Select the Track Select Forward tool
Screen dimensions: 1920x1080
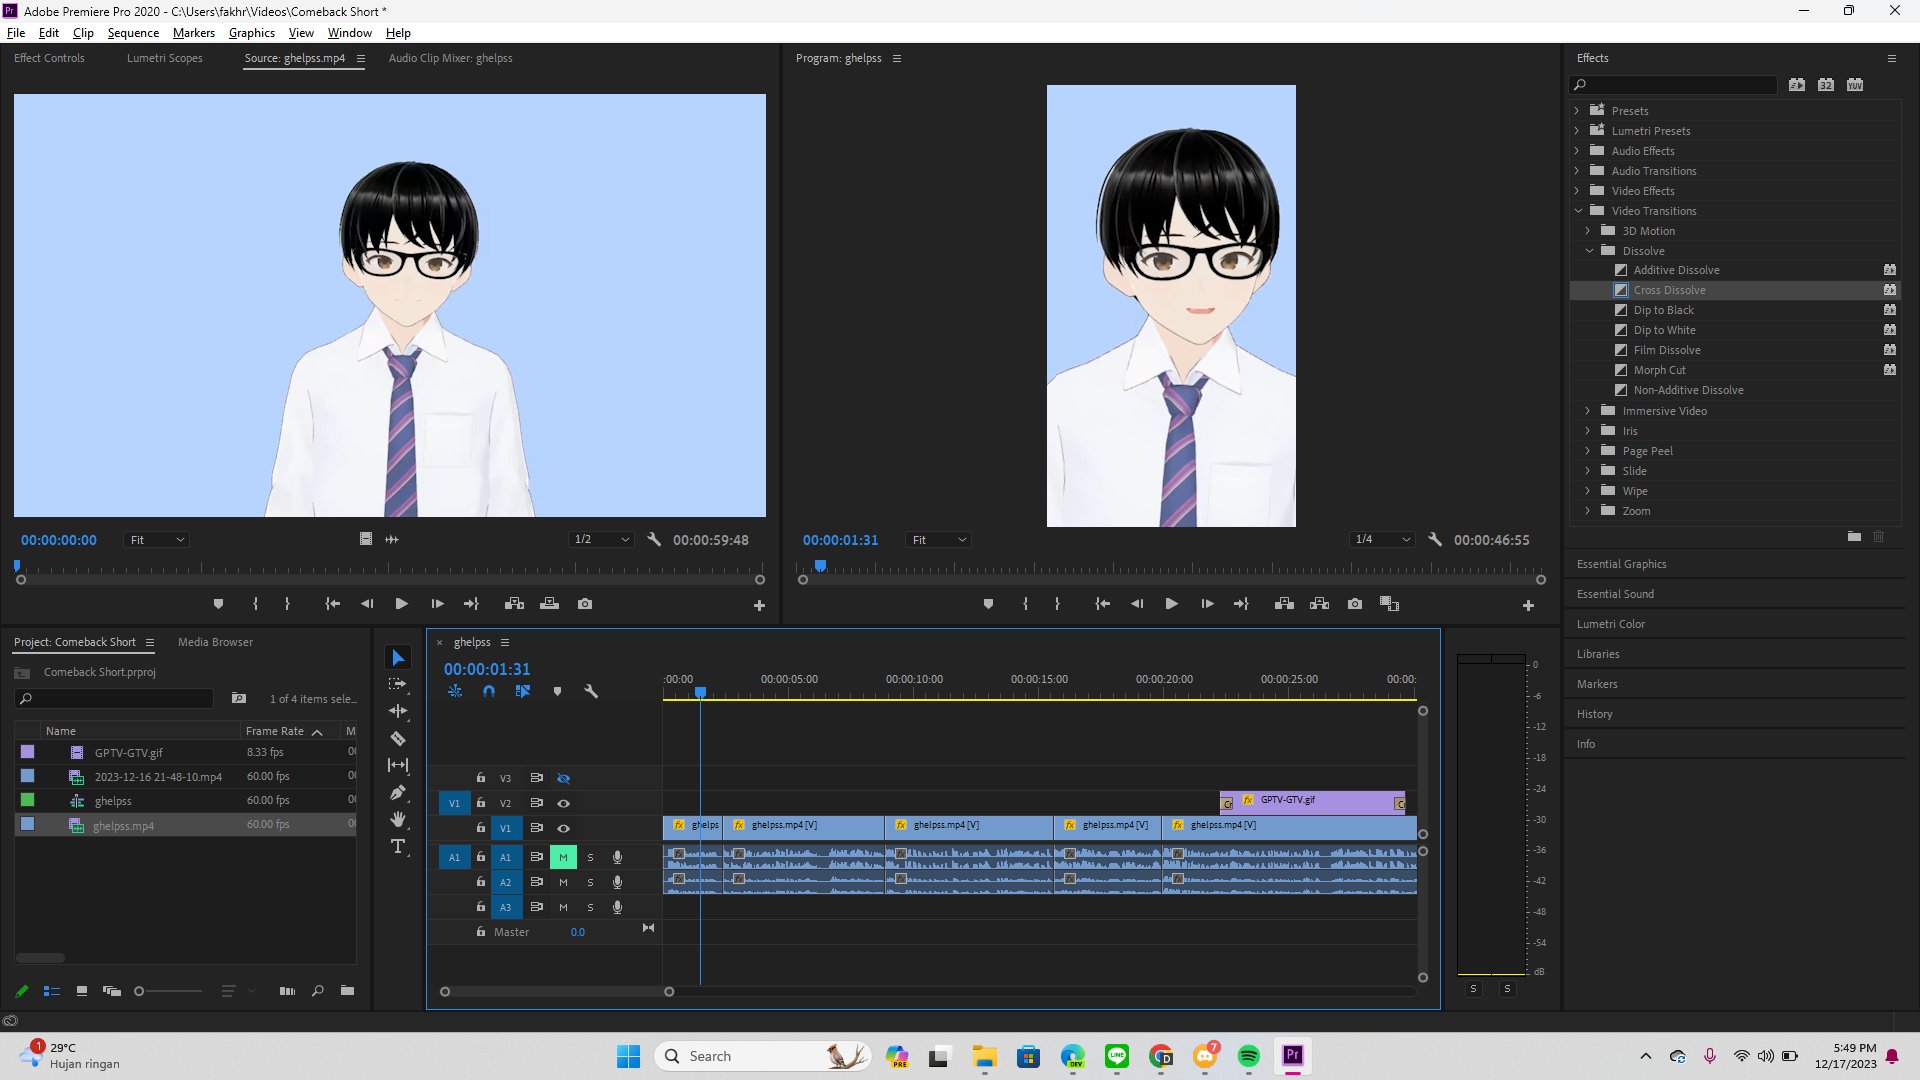pyautogui.click(x=398, y=684)
